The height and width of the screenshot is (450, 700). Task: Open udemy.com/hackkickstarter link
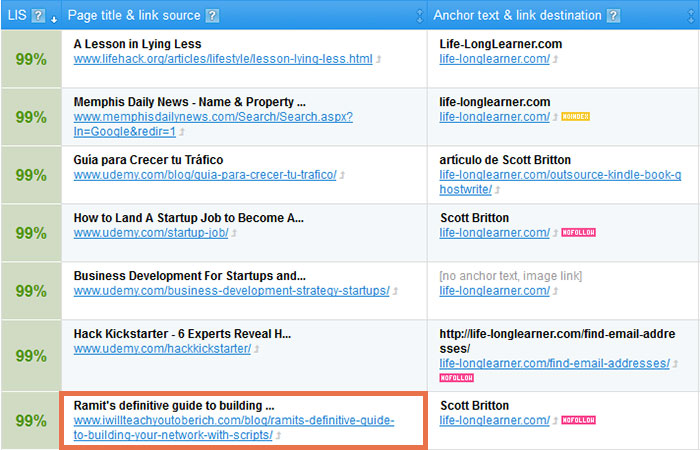click(162, 349)
